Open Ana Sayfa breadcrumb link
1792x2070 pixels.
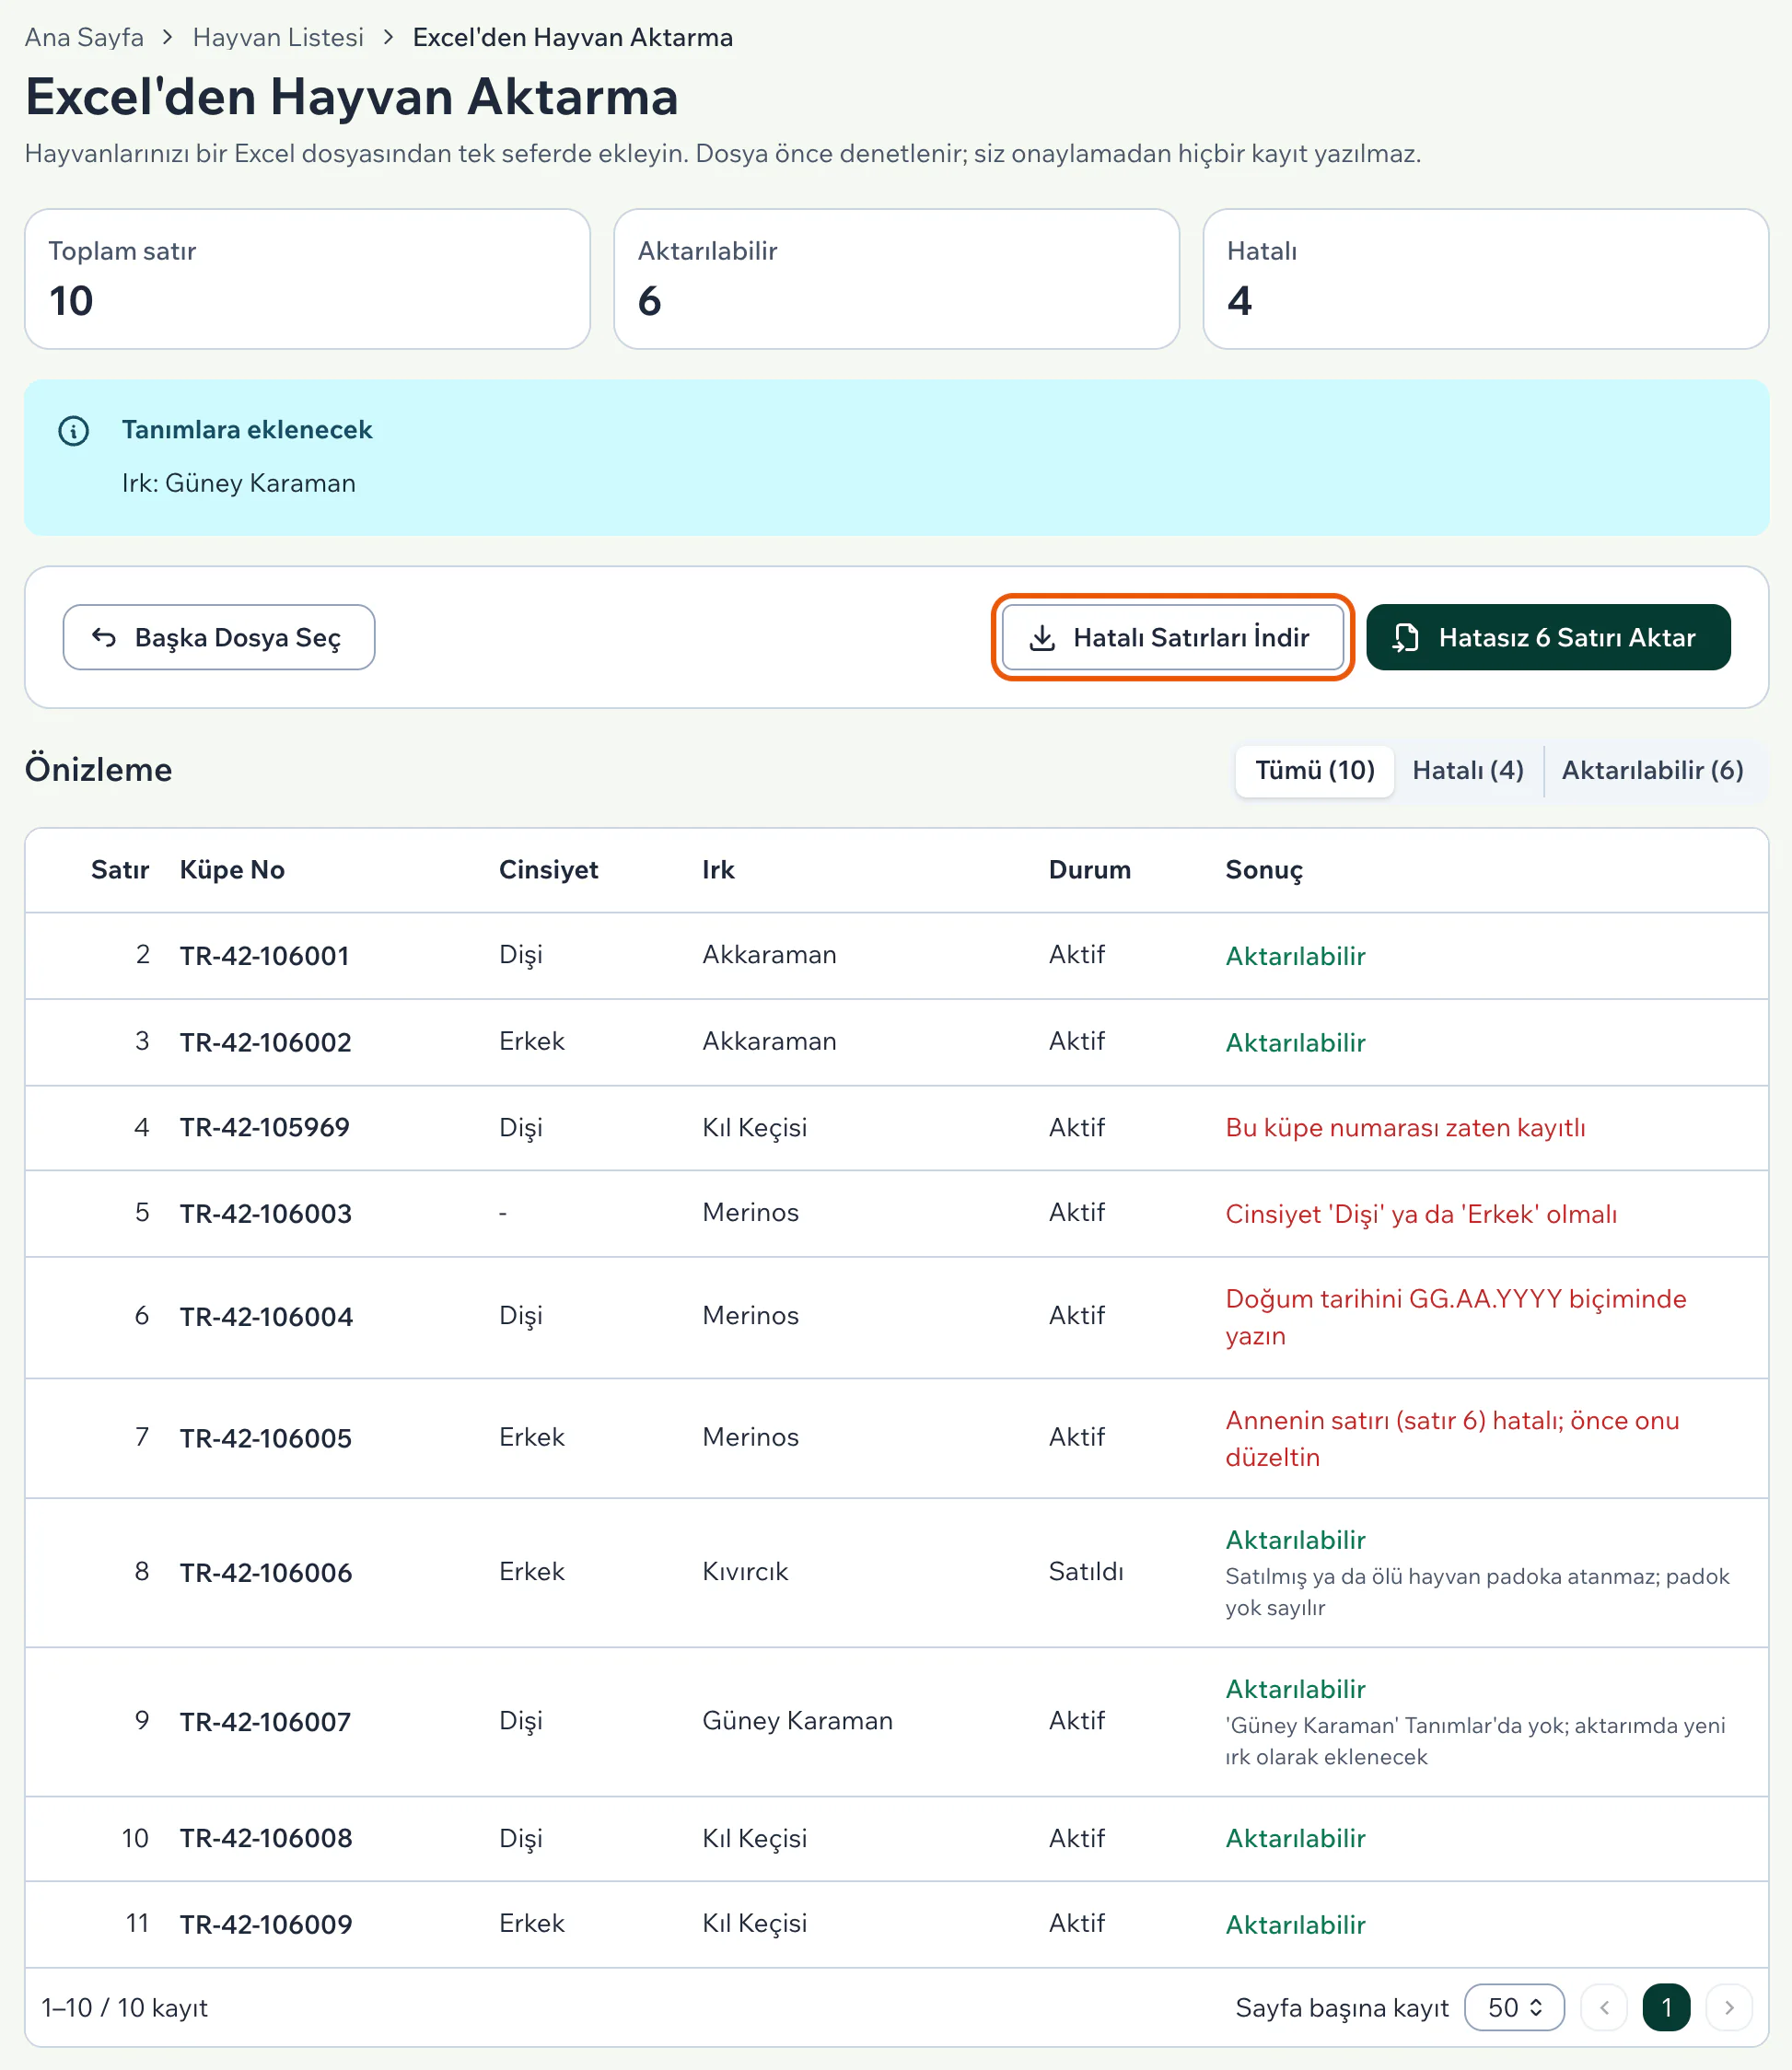[84, 37]
